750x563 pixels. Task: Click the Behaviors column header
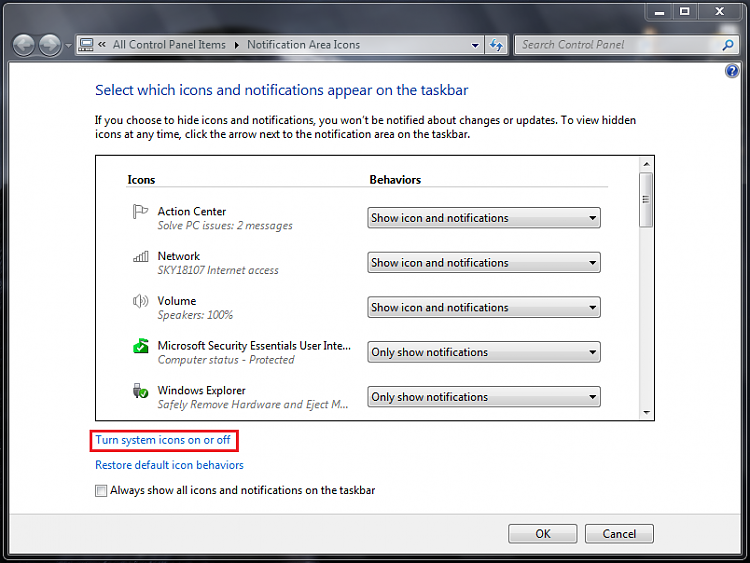(395, 180)
